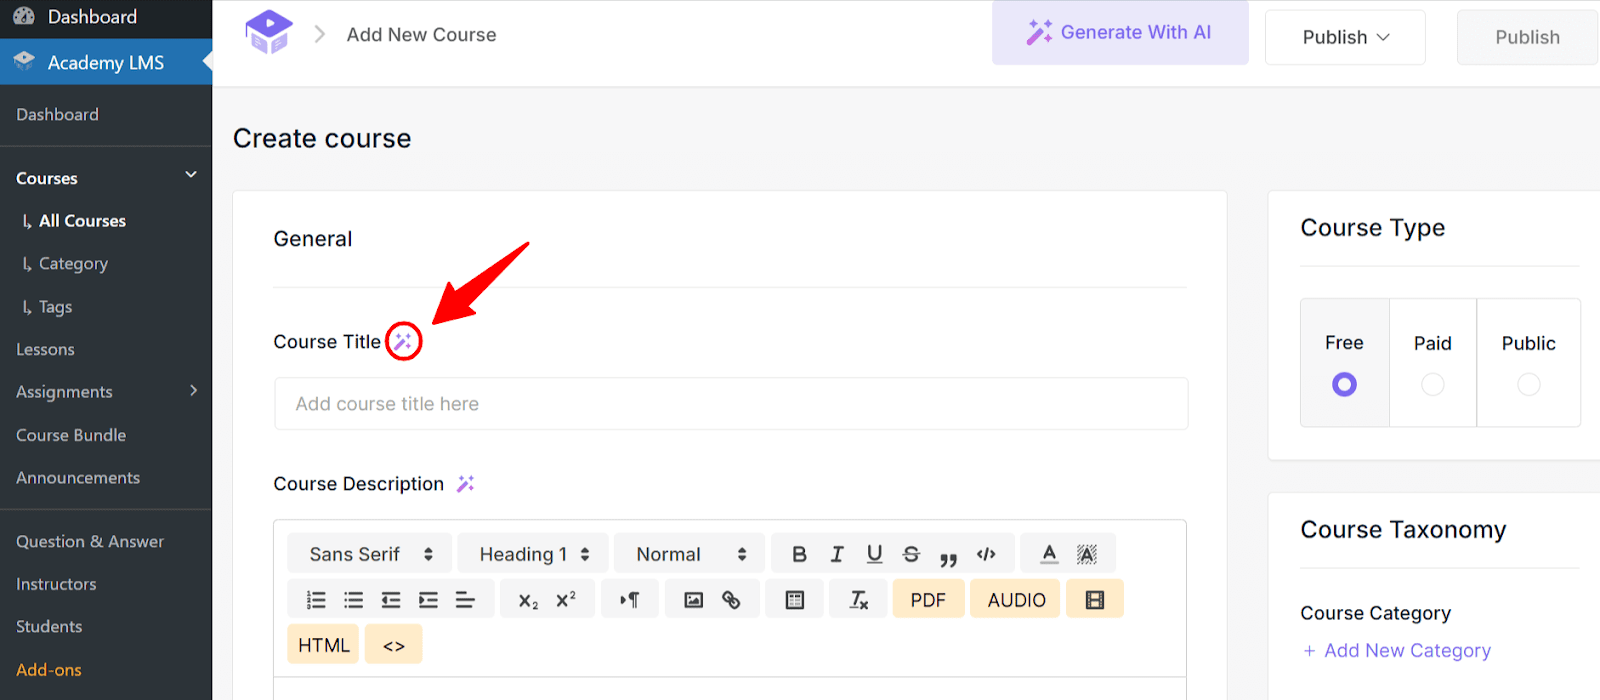Apply subscript formatting
The image size is (1600, 700).
pyautogui.click(x=528, y=600)
